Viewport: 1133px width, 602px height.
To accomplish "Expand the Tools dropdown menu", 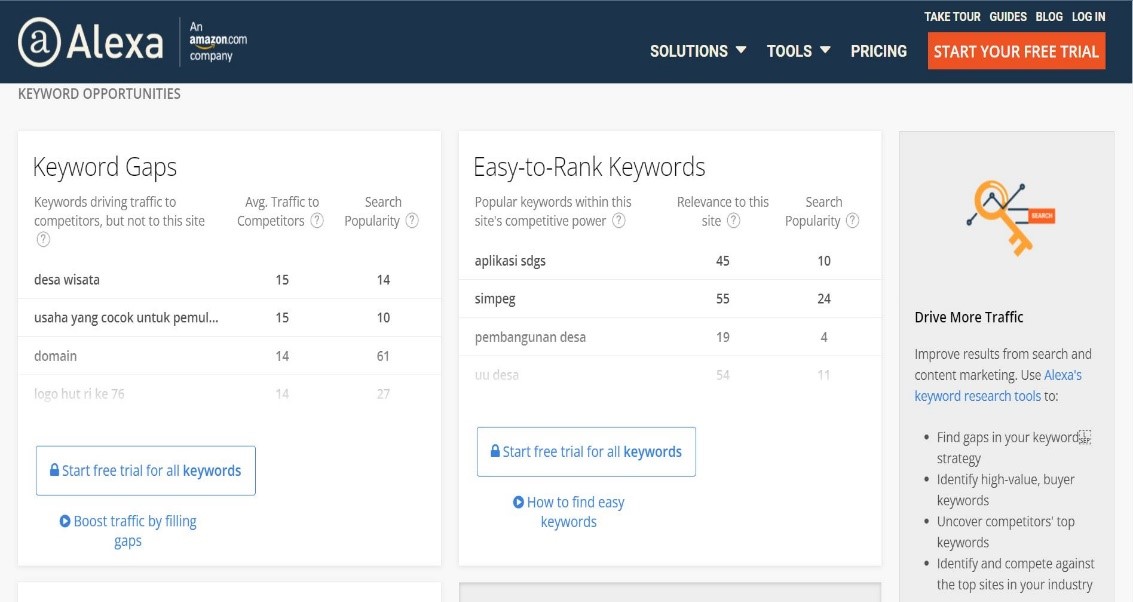I will [x=798, y=51].
